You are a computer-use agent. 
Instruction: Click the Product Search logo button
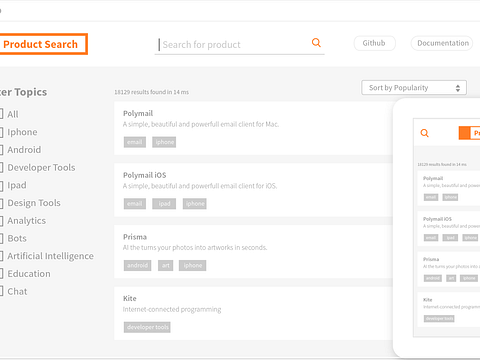[x=43, y=44]
